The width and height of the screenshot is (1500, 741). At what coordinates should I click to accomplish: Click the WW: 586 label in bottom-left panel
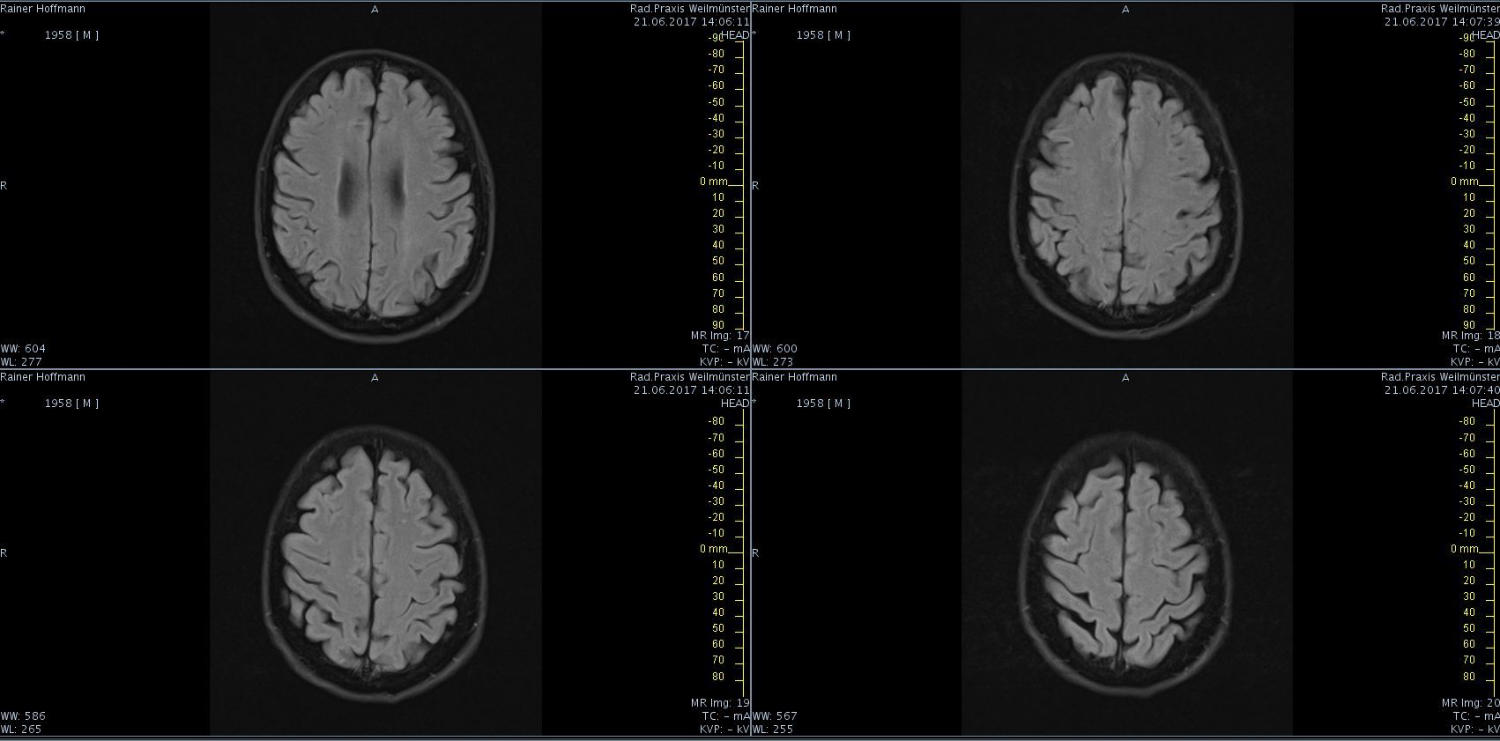pos(23,716)
